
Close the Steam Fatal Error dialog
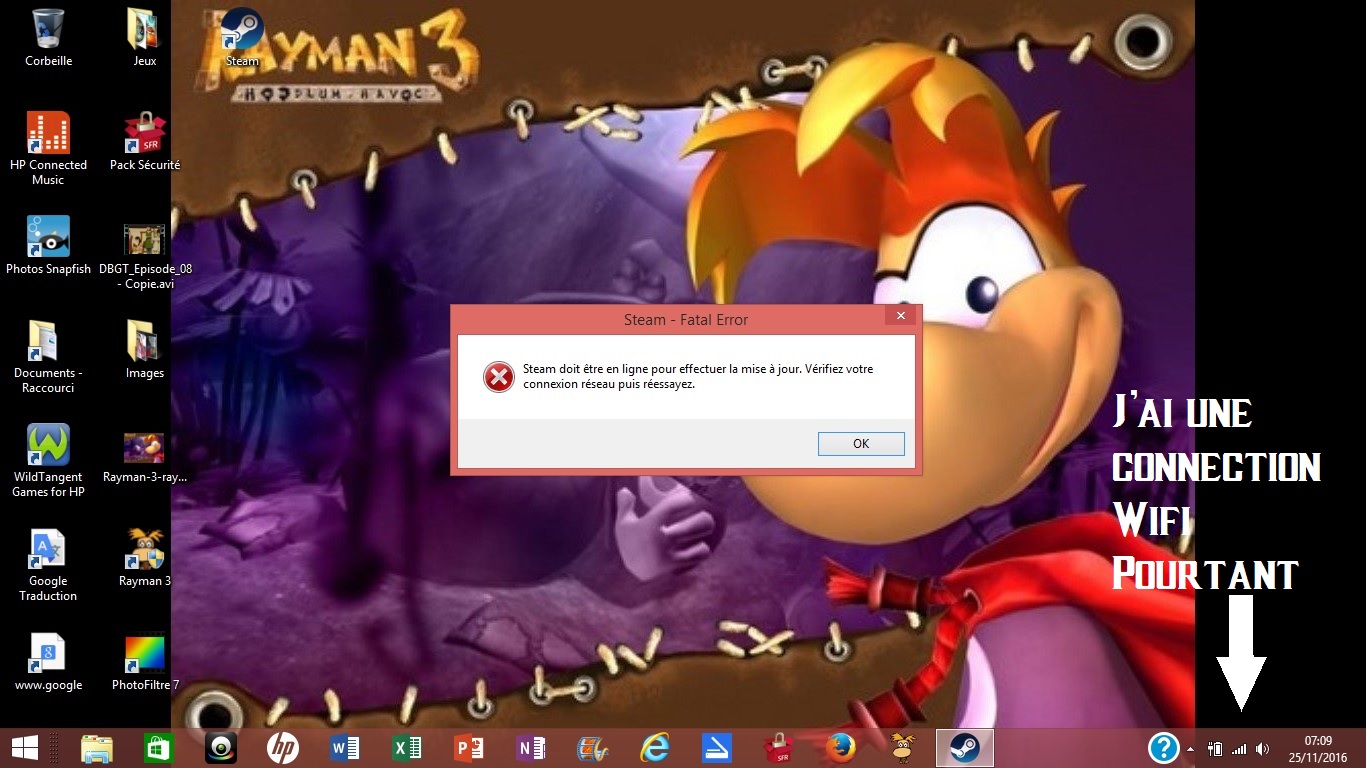[901, 316]
